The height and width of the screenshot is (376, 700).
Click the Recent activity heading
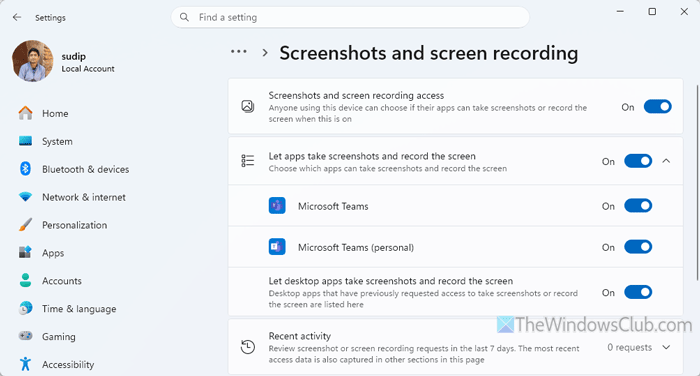(x=300, y=336)
